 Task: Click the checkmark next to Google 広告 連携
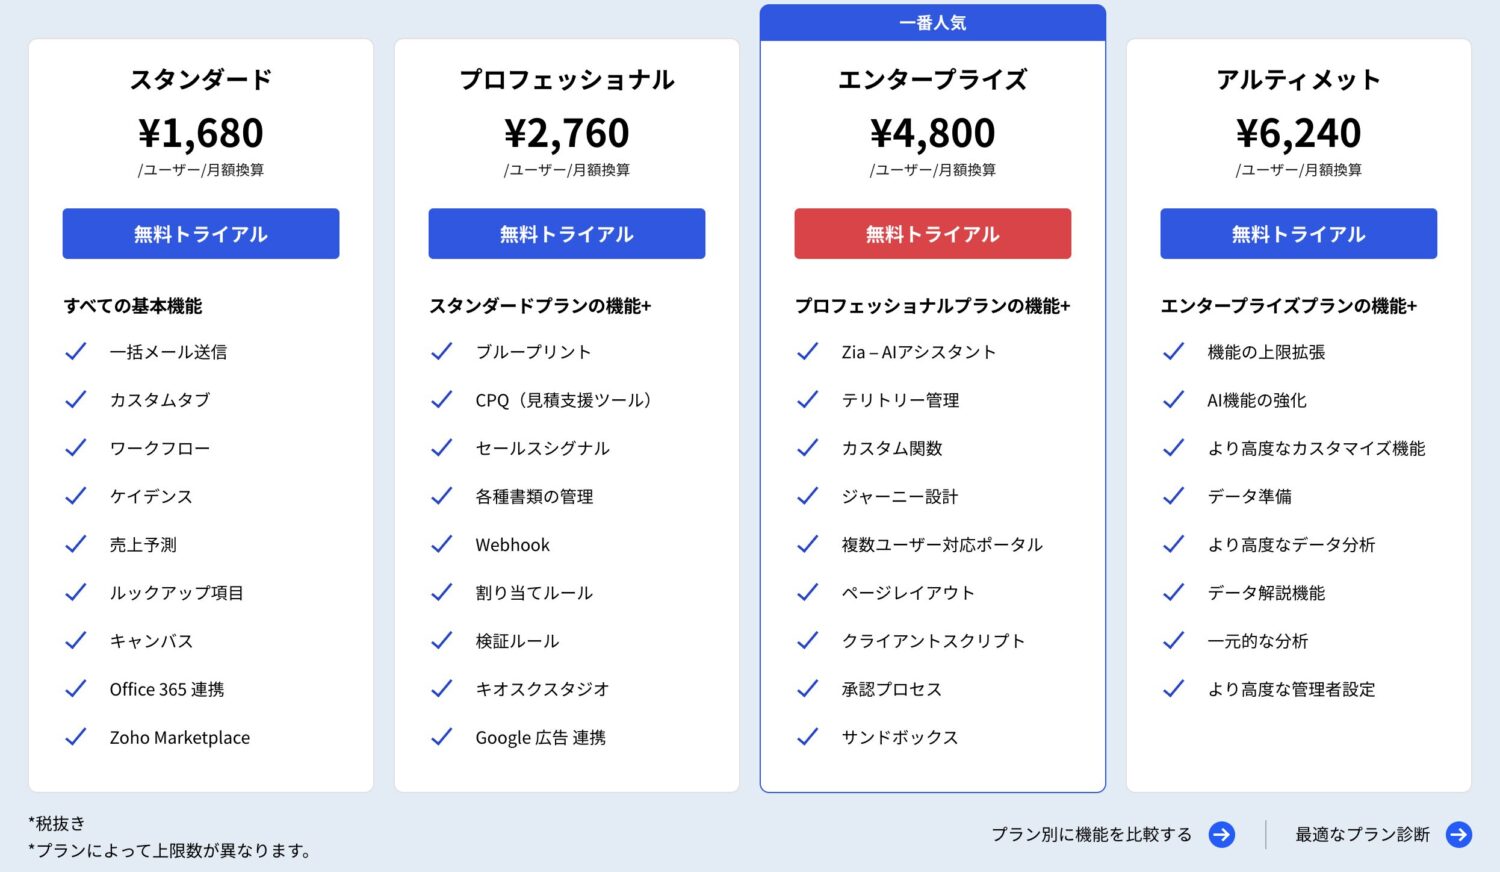coord(441,737)
